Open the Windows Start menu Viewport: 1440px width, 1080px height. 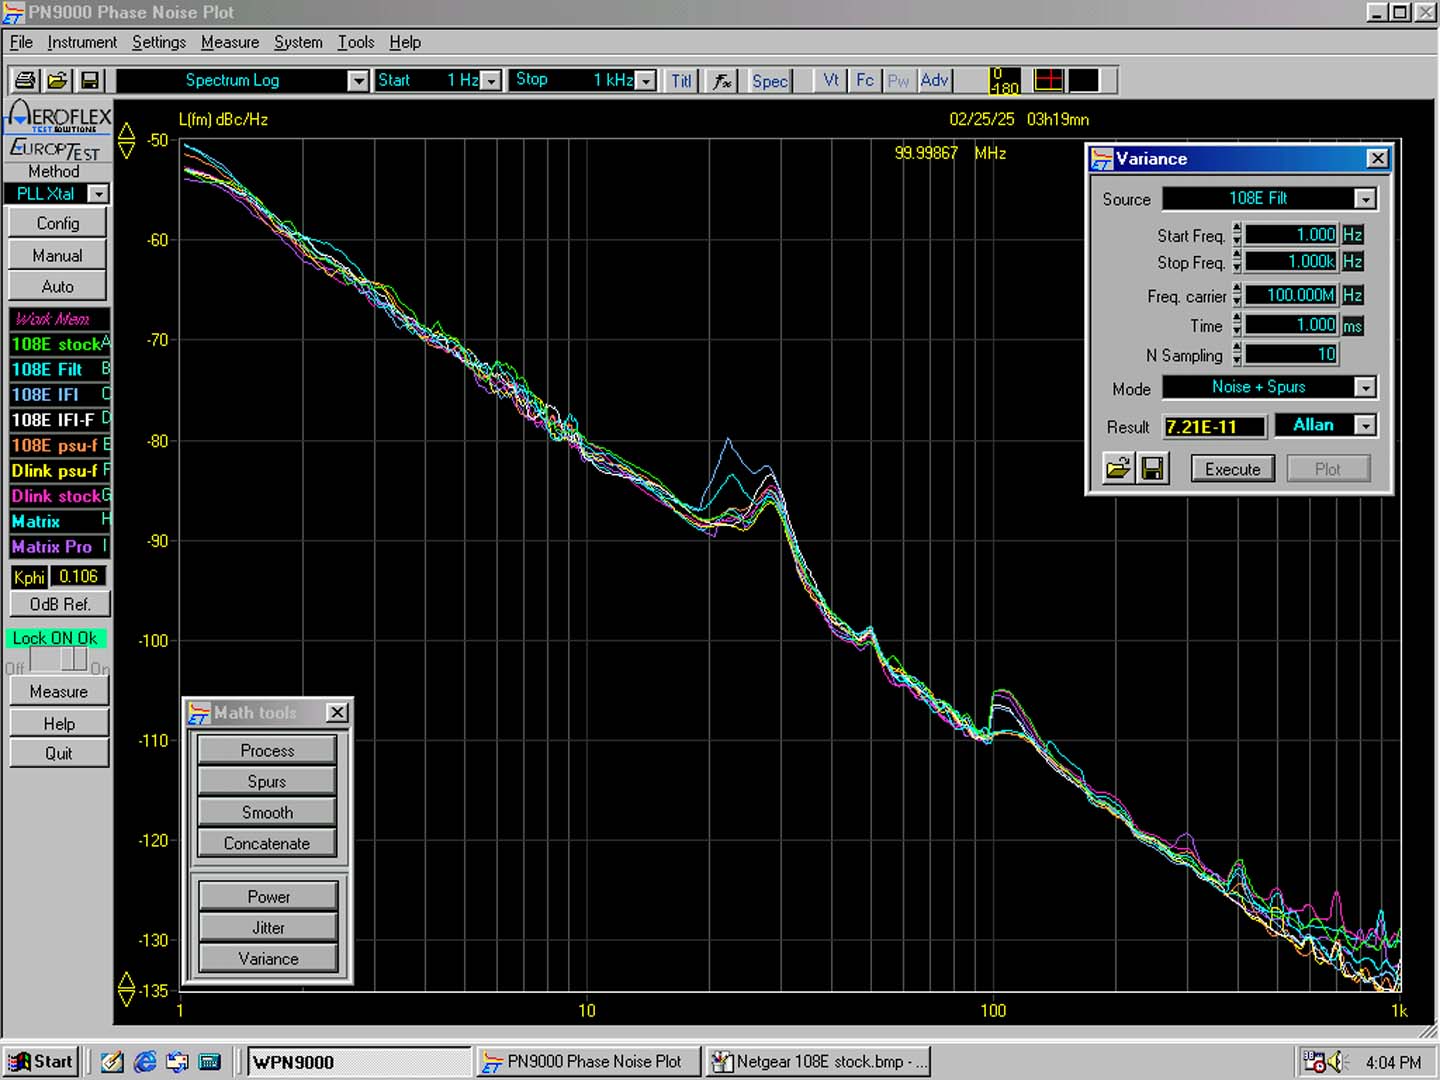[40, 1062]
